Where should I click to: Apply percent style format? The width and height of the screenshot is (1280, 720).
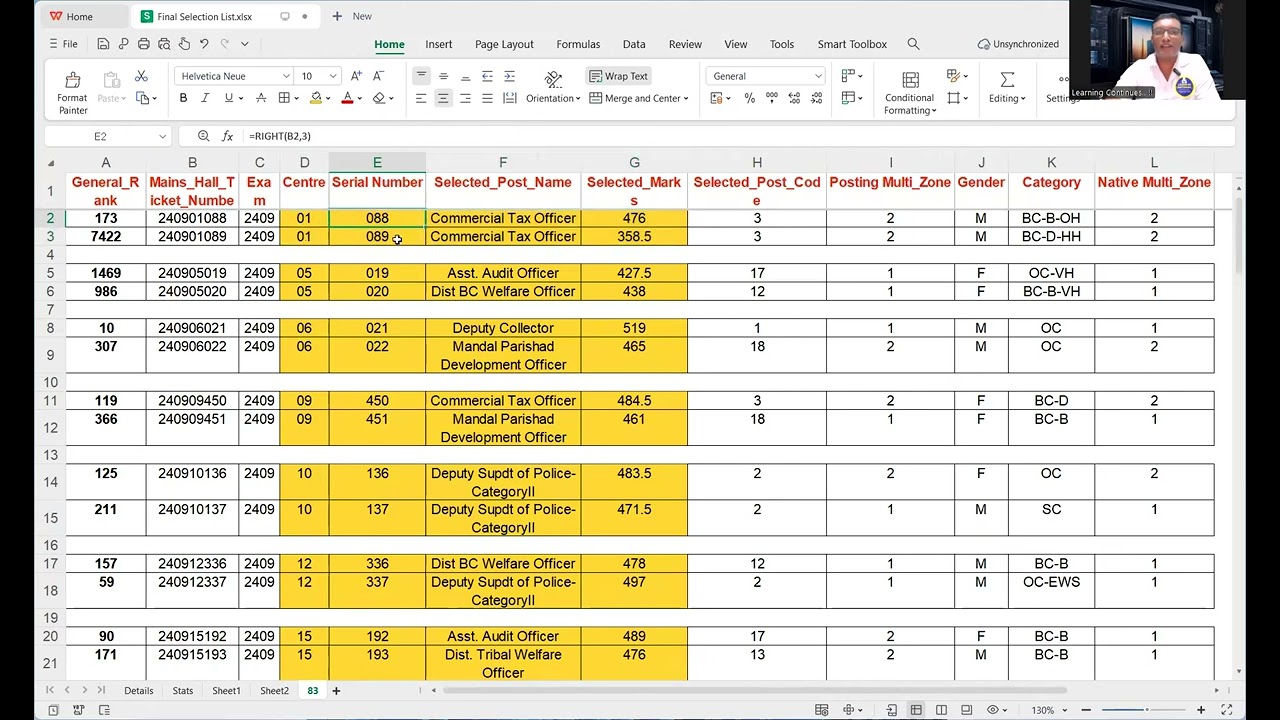coord(749,98)
